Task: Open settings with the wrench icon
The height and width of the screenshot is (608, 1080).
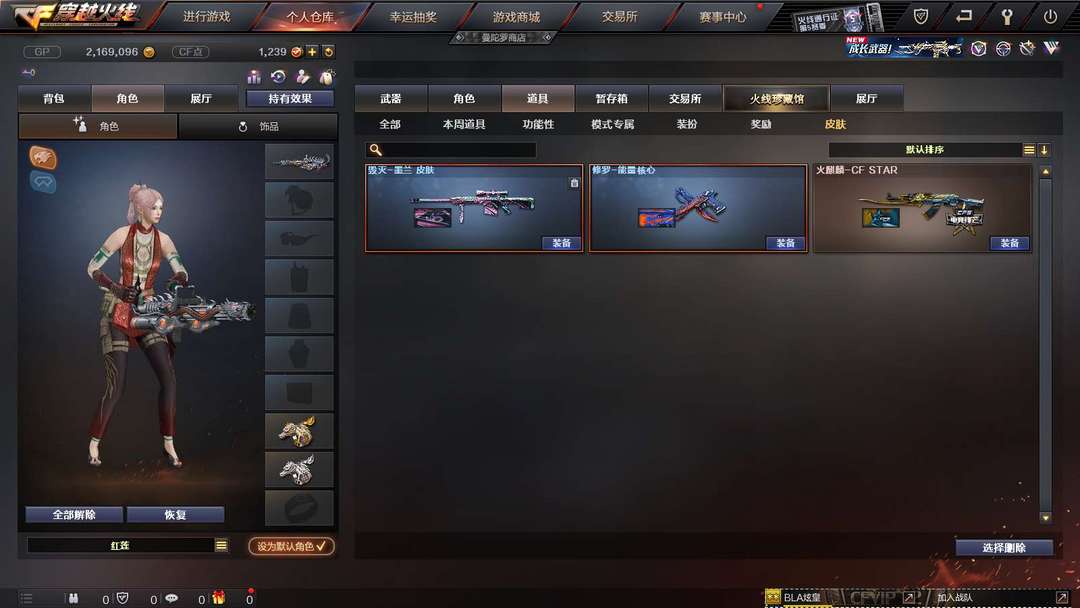Action: 1006,17
